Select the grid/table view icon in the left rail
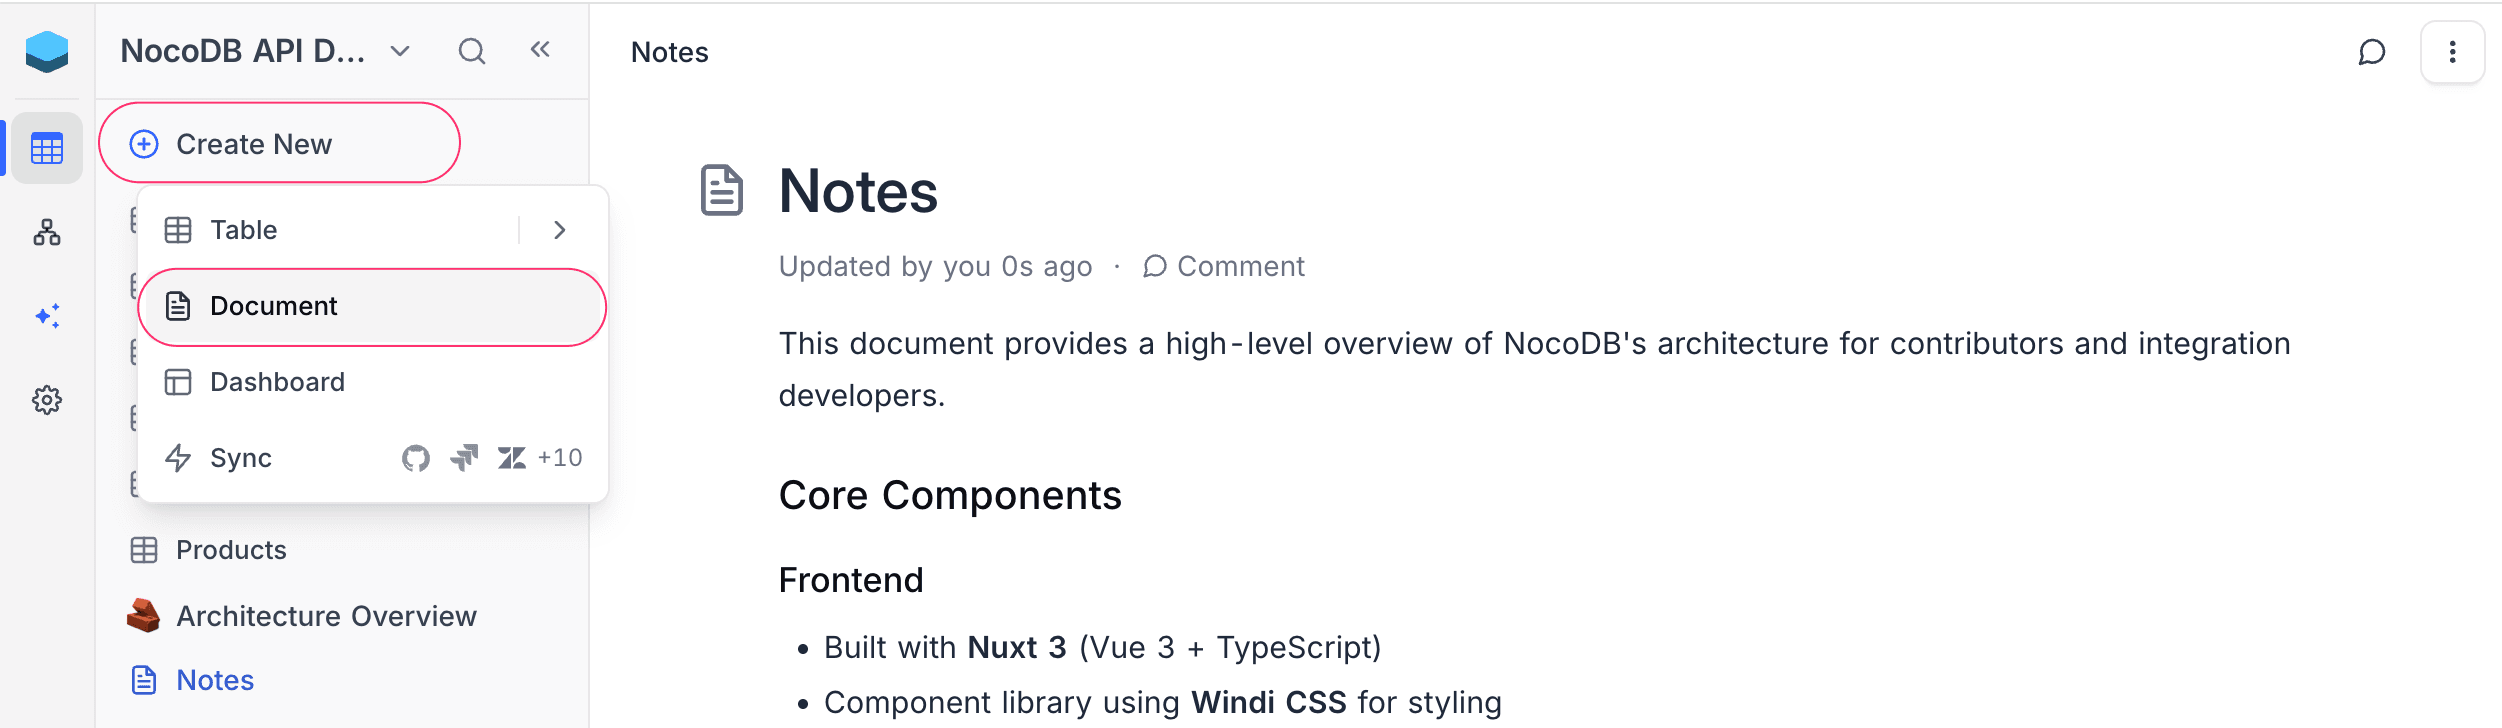Screen dimensions: 2502x728 tap(47, 147)
